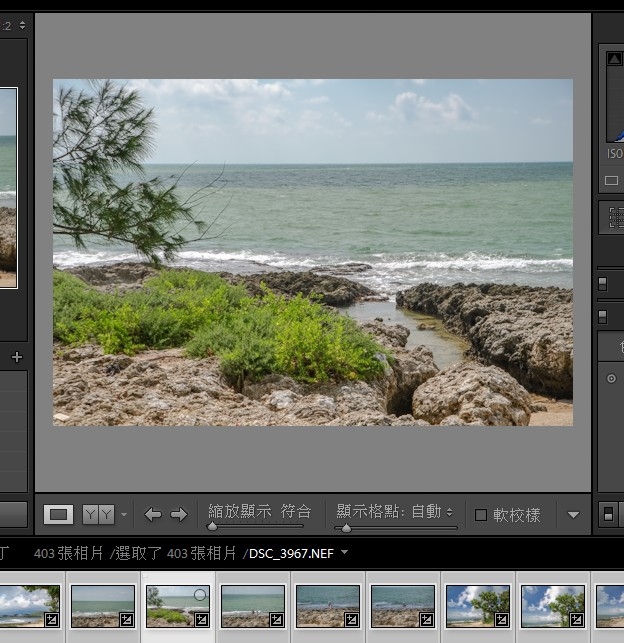Click the 選取了 403 張相片 selection text

pos(175,554)
